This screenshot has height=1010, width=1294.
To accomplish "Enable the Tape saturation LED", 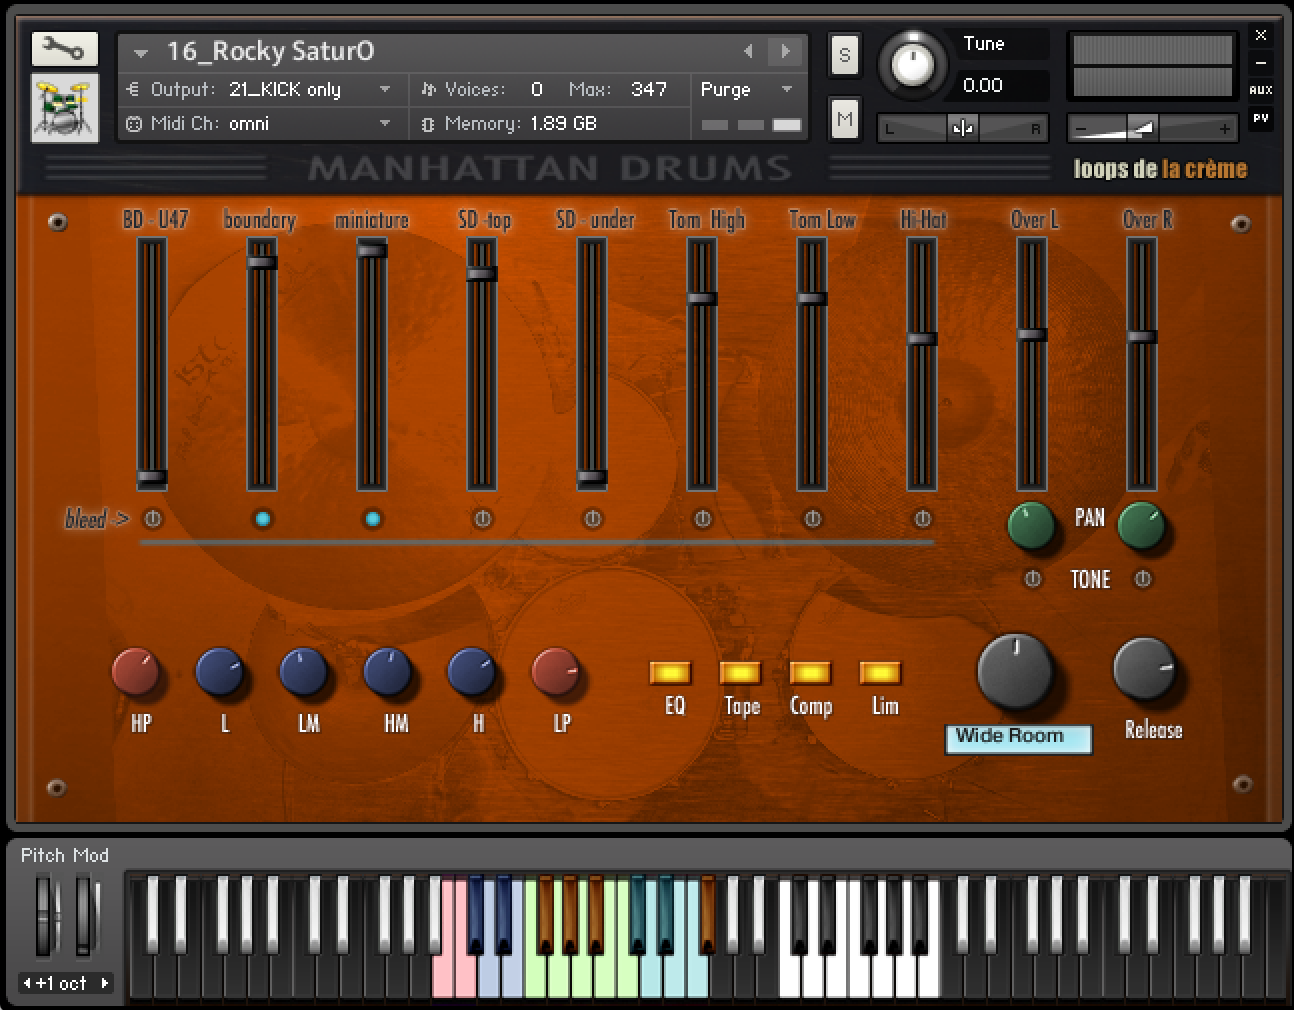I will tap(741, 671).
